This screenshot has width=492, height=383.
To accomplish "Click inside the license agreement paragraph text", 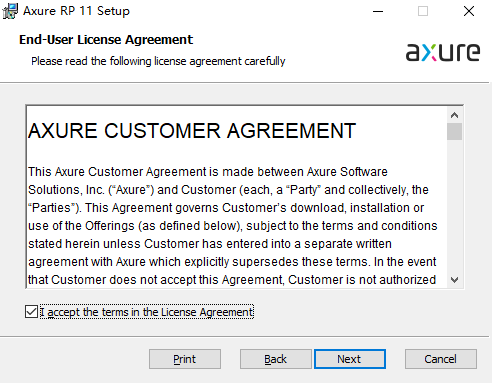I will pyautogui.click(x=233, y=226).
